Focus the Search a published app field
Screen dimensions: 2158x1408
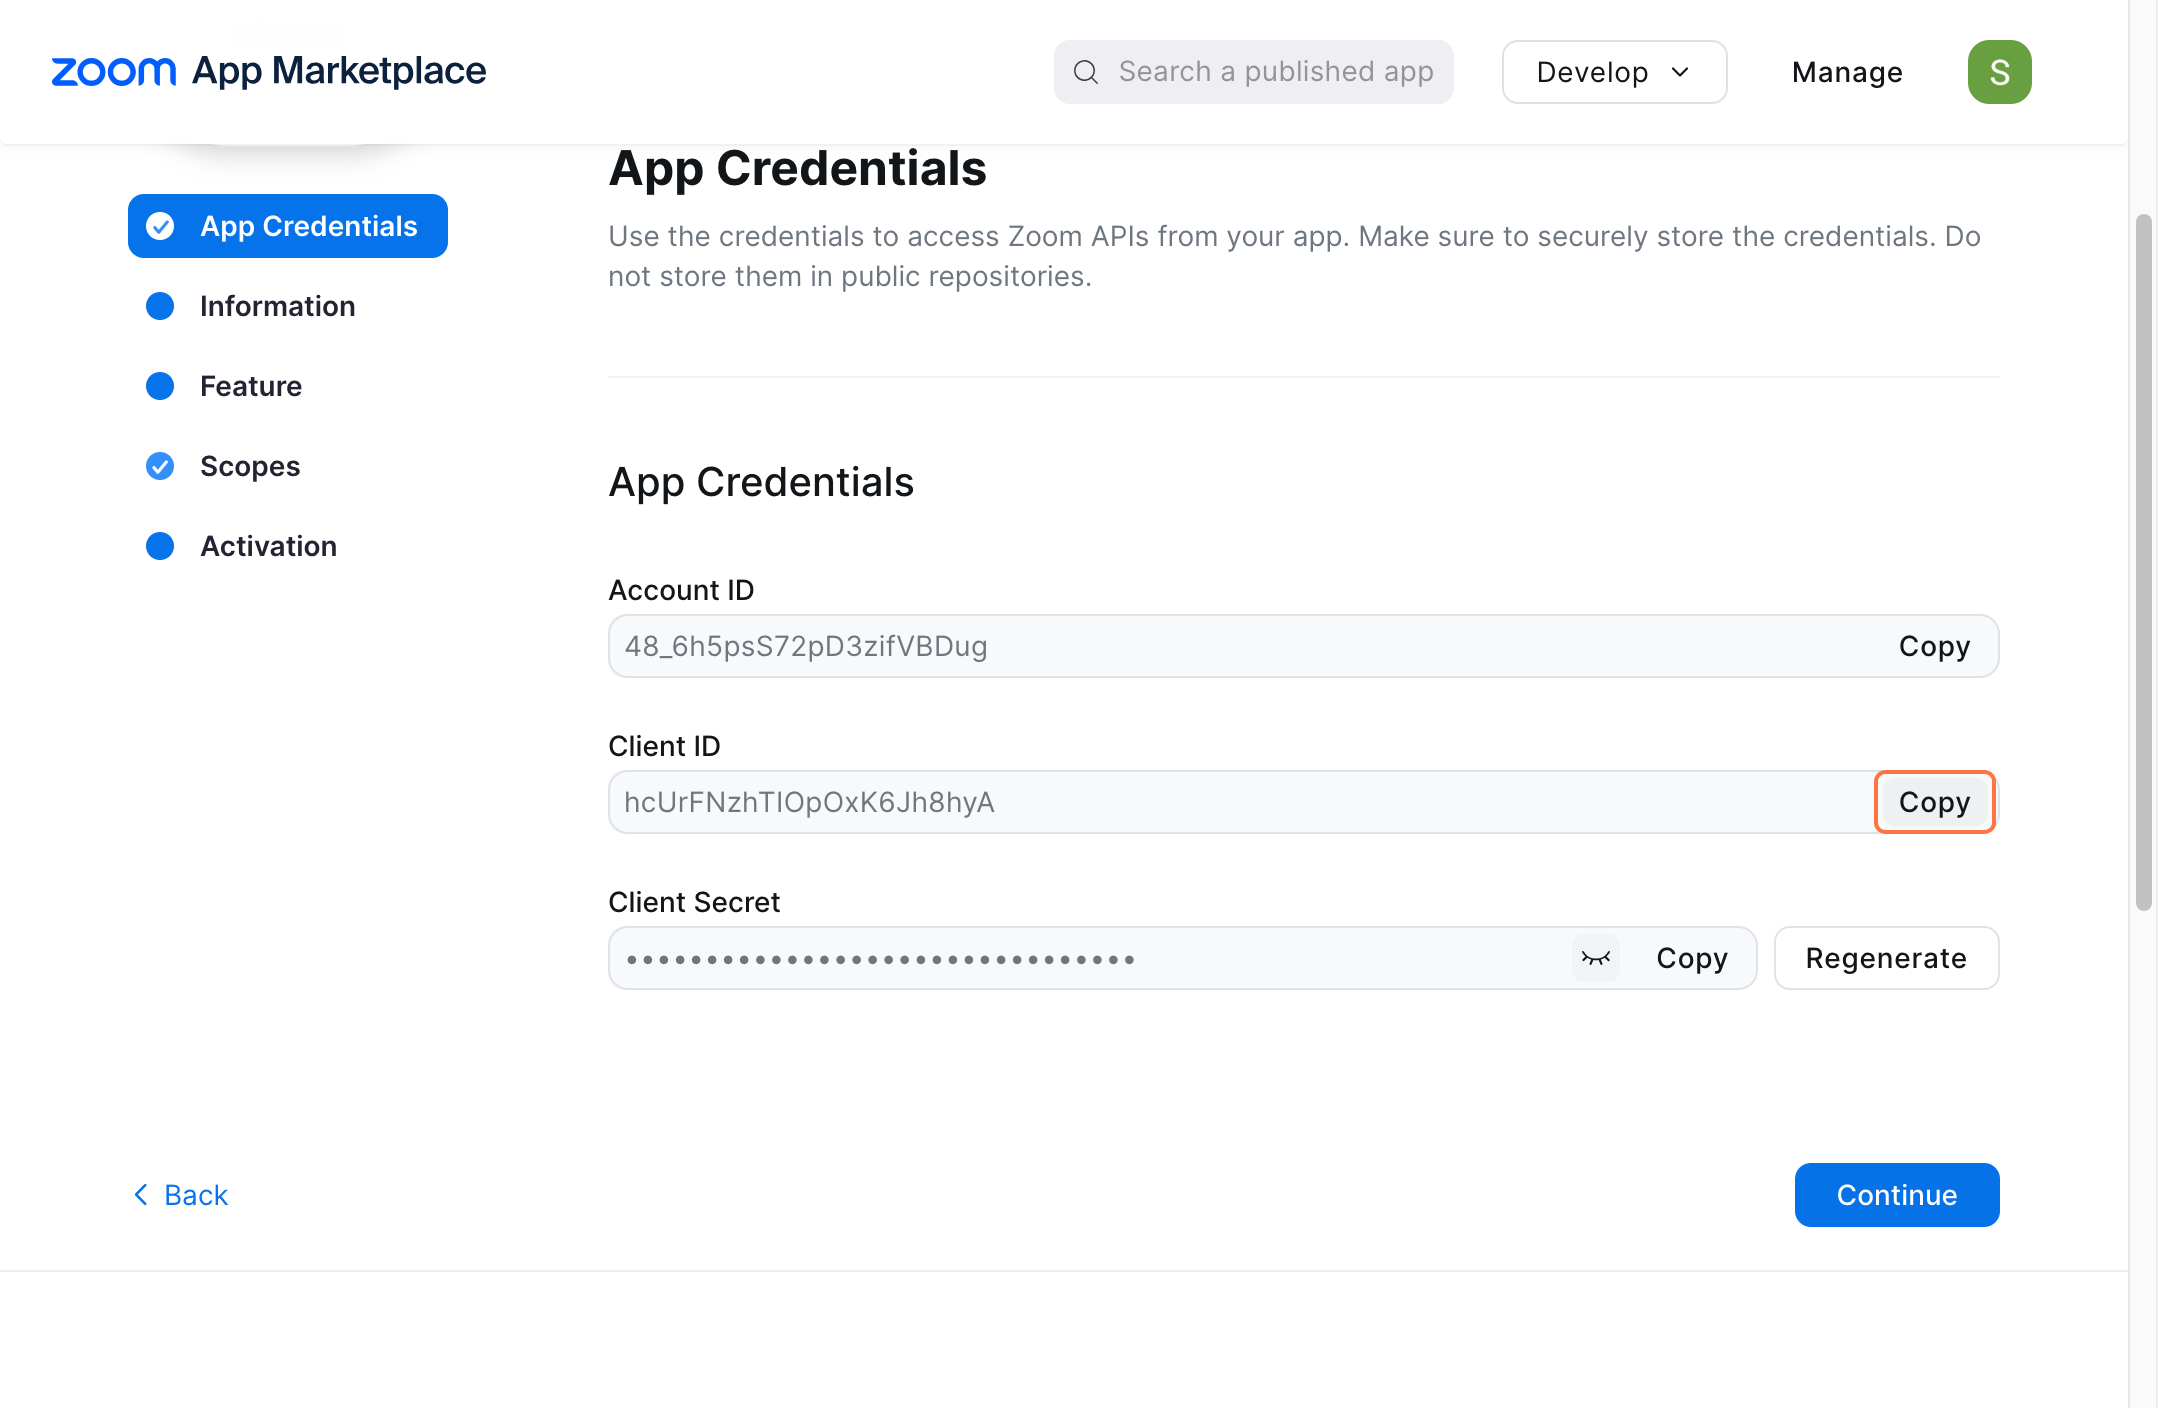pos(1253,72)
